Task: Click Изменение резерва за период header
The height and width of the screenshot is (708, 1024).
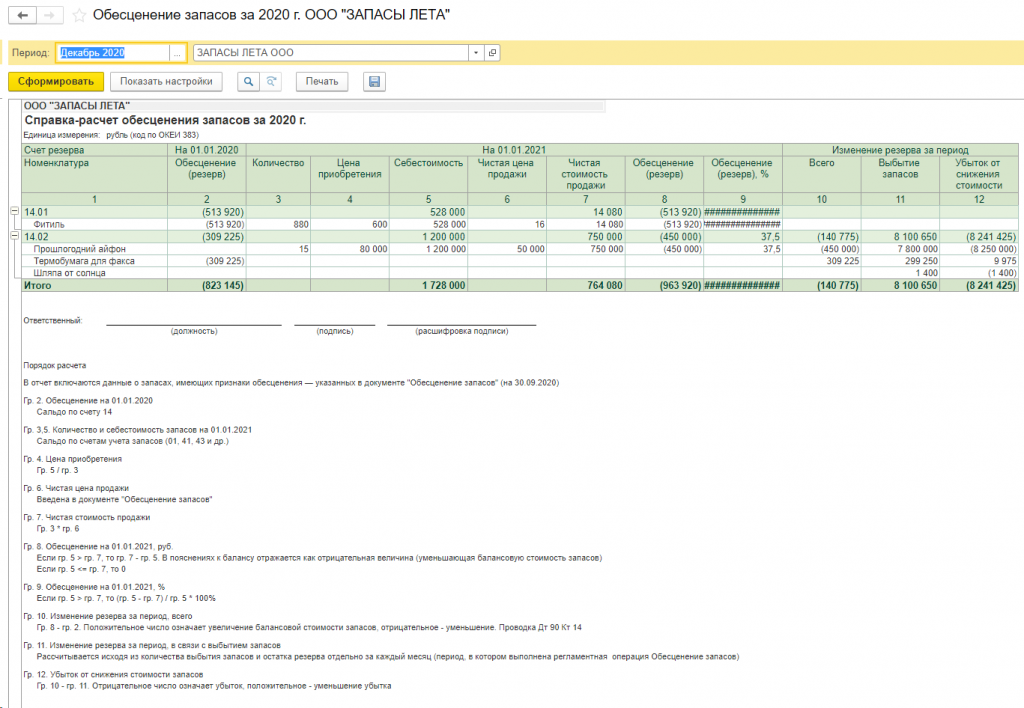Action: (900, 150)
